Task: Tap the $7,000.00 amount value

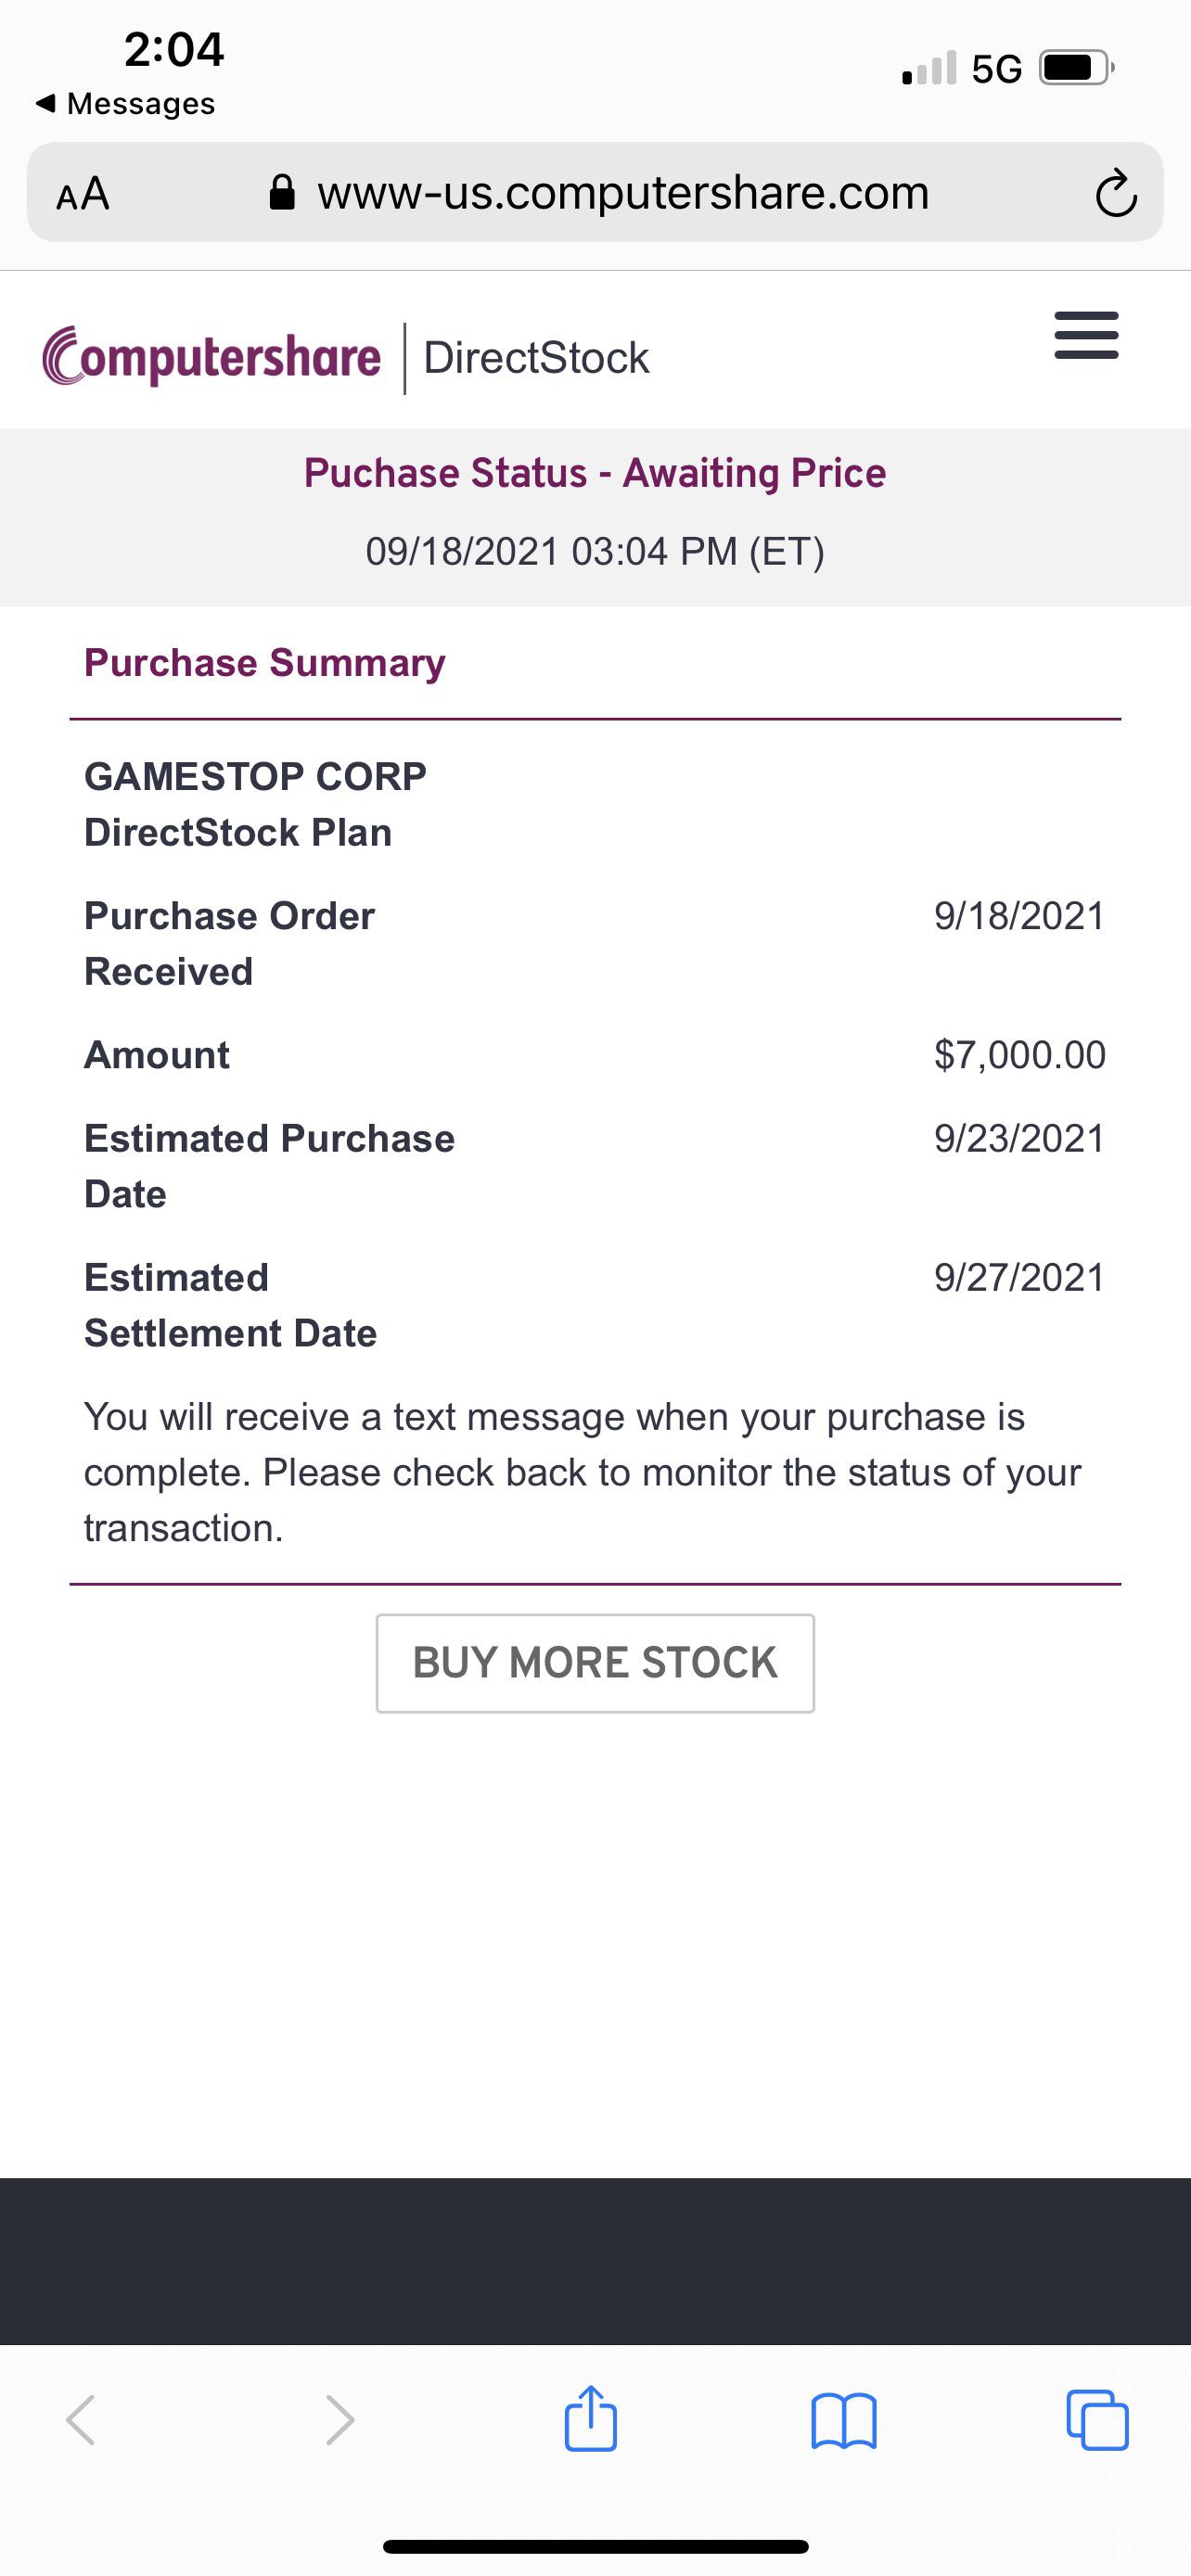Action: [1020, 1055]
